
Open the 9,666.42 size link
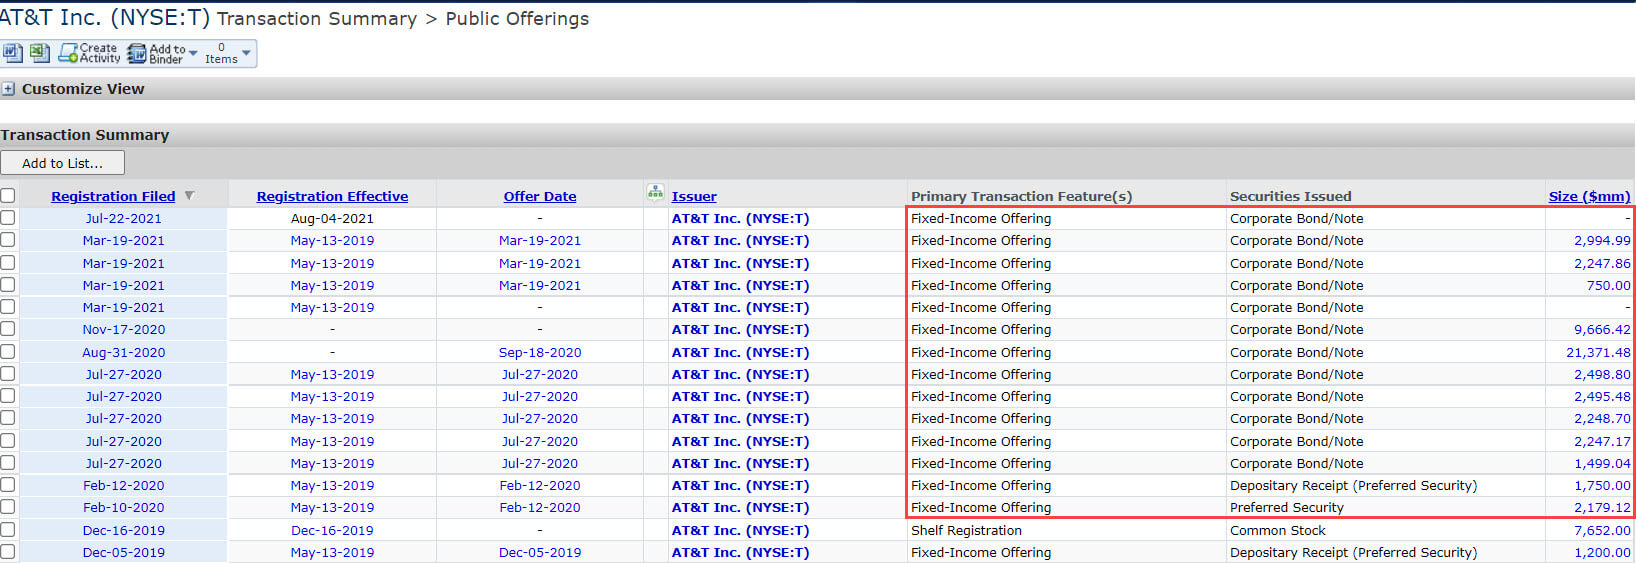pyautogui.click(x=1602, y=329)
